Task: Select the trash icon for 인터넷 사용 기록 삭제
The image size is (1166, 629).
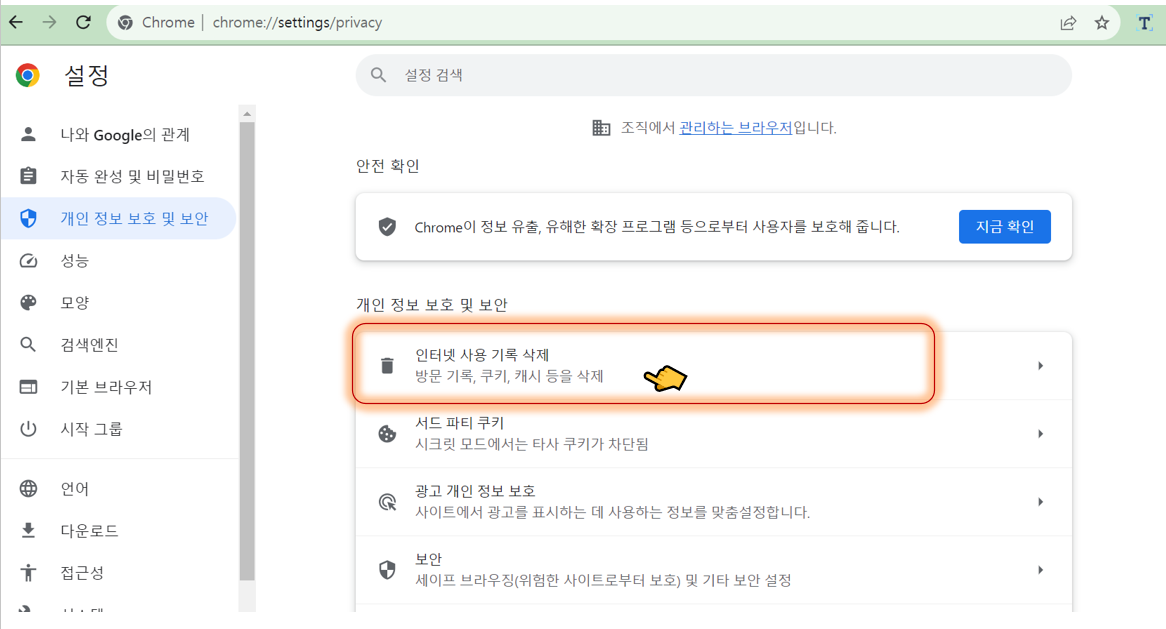Action: (386, 364)
